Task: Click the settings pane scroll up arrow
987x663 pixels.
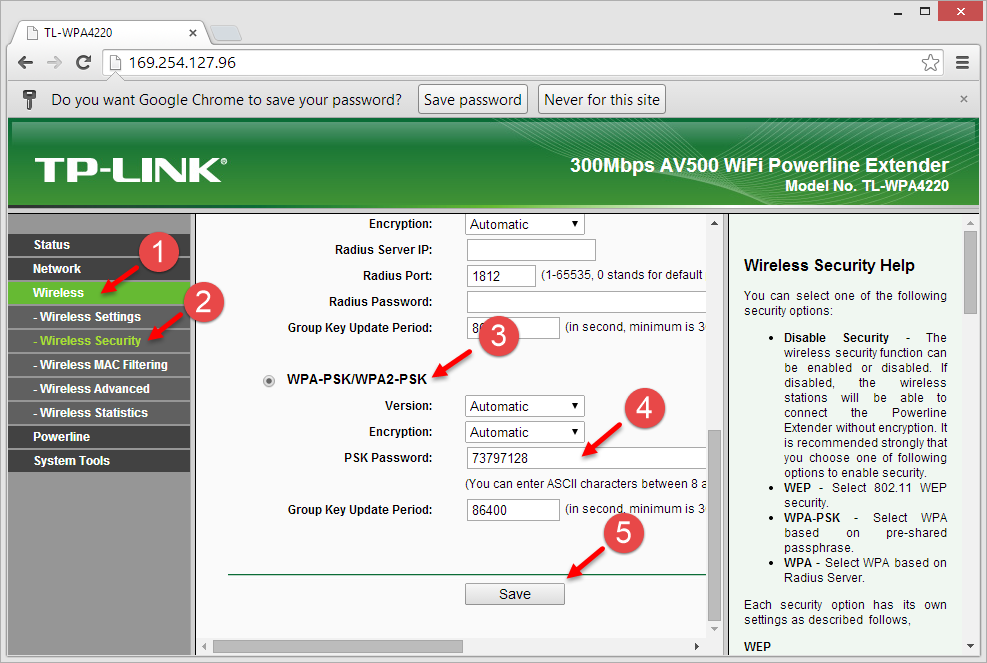Action: [x=714, y=223]
